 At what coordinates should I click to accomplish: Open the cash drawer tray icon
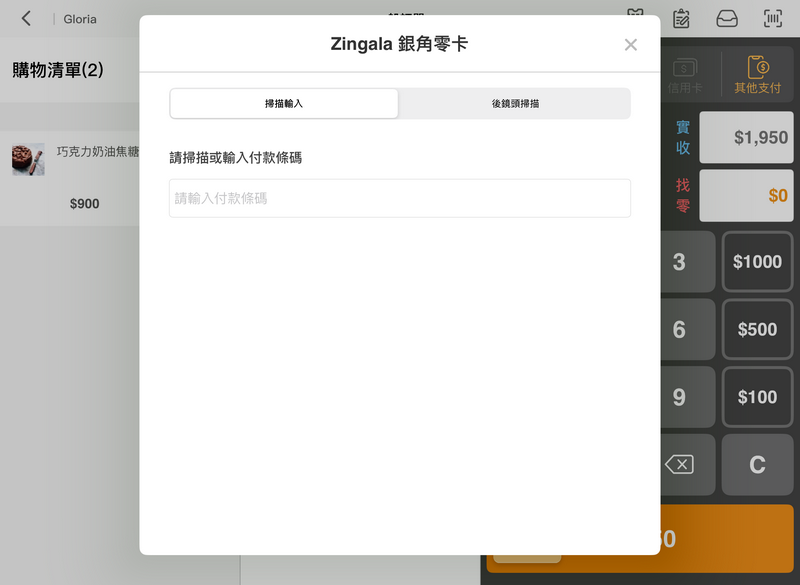[727, 18]
